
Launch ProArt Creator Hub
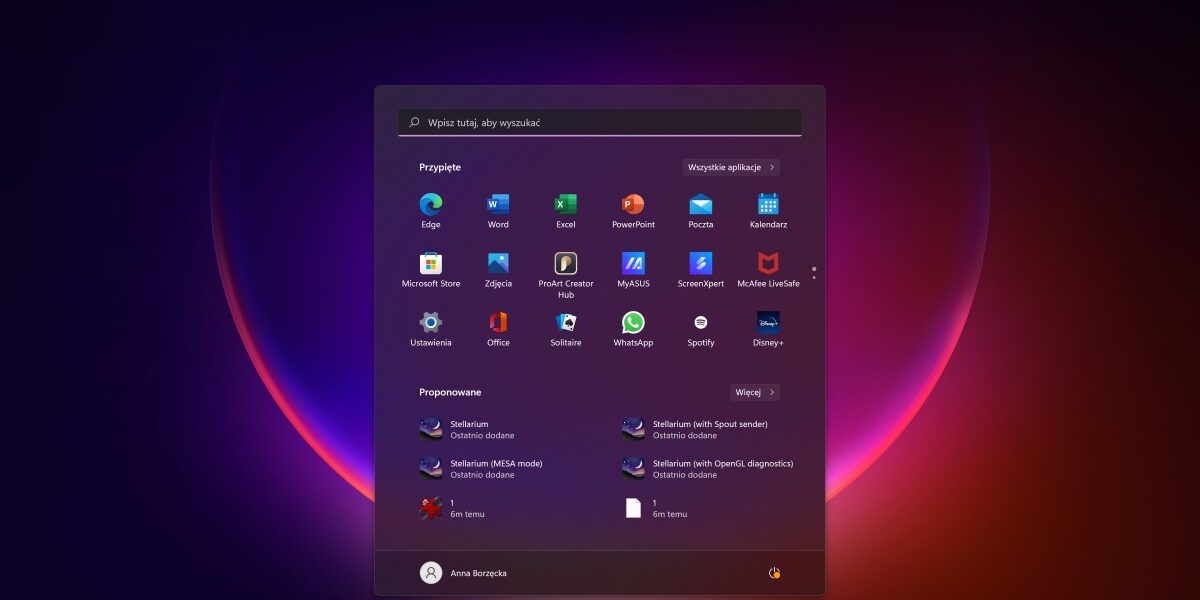tap(566, 268)
